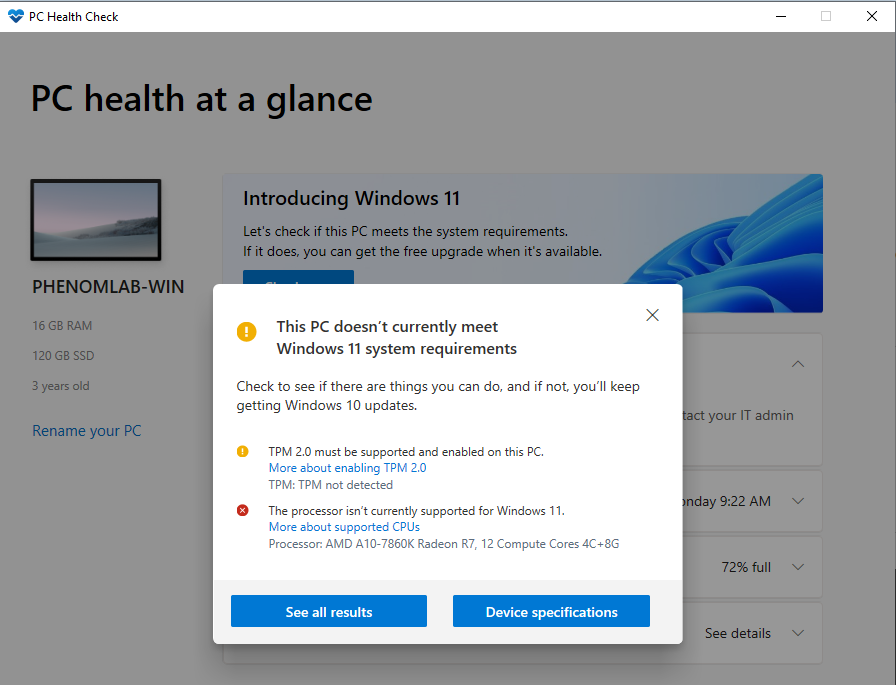Expand the 72% full storage section
This screenshot has height=685, width=896.
tap(798, 567)
